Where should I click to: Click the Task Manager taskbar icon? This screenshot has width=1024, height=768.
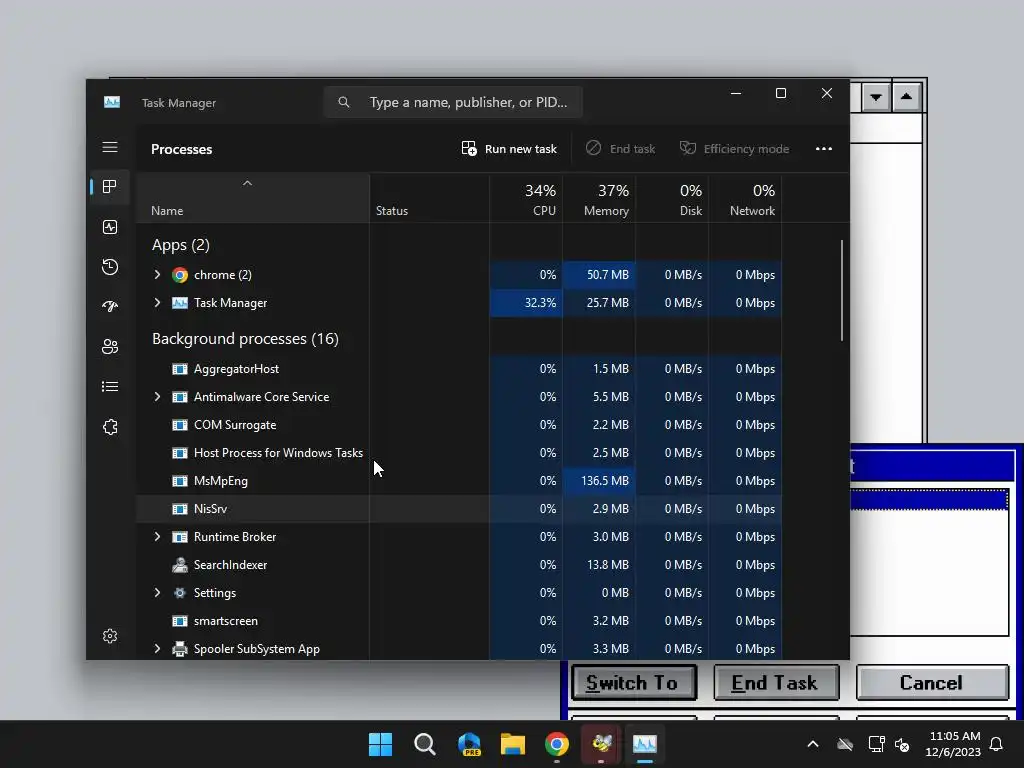click(x=645, y=744)
